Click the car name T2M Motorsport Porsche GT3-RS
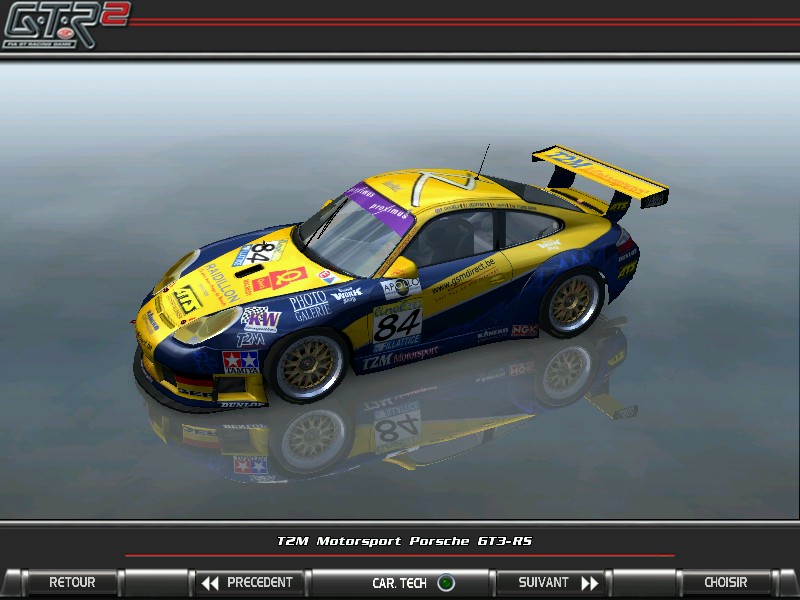Viewport: 800px width, 600px height. 404,541
